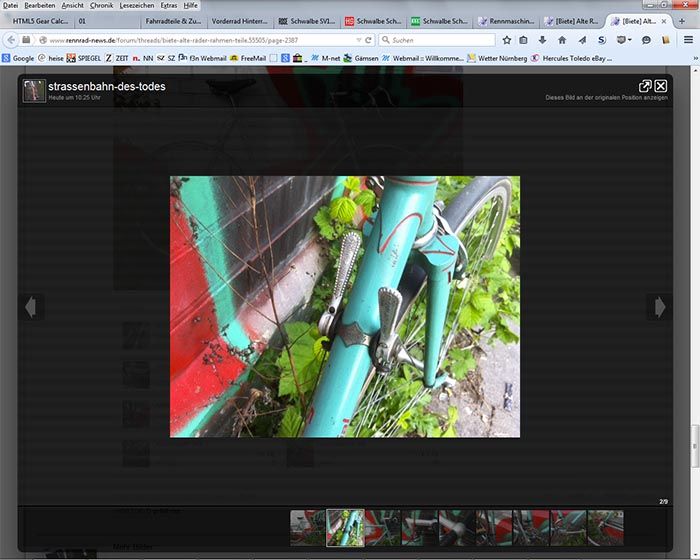Go to the previous image in lightbox

tap(31, 307)
